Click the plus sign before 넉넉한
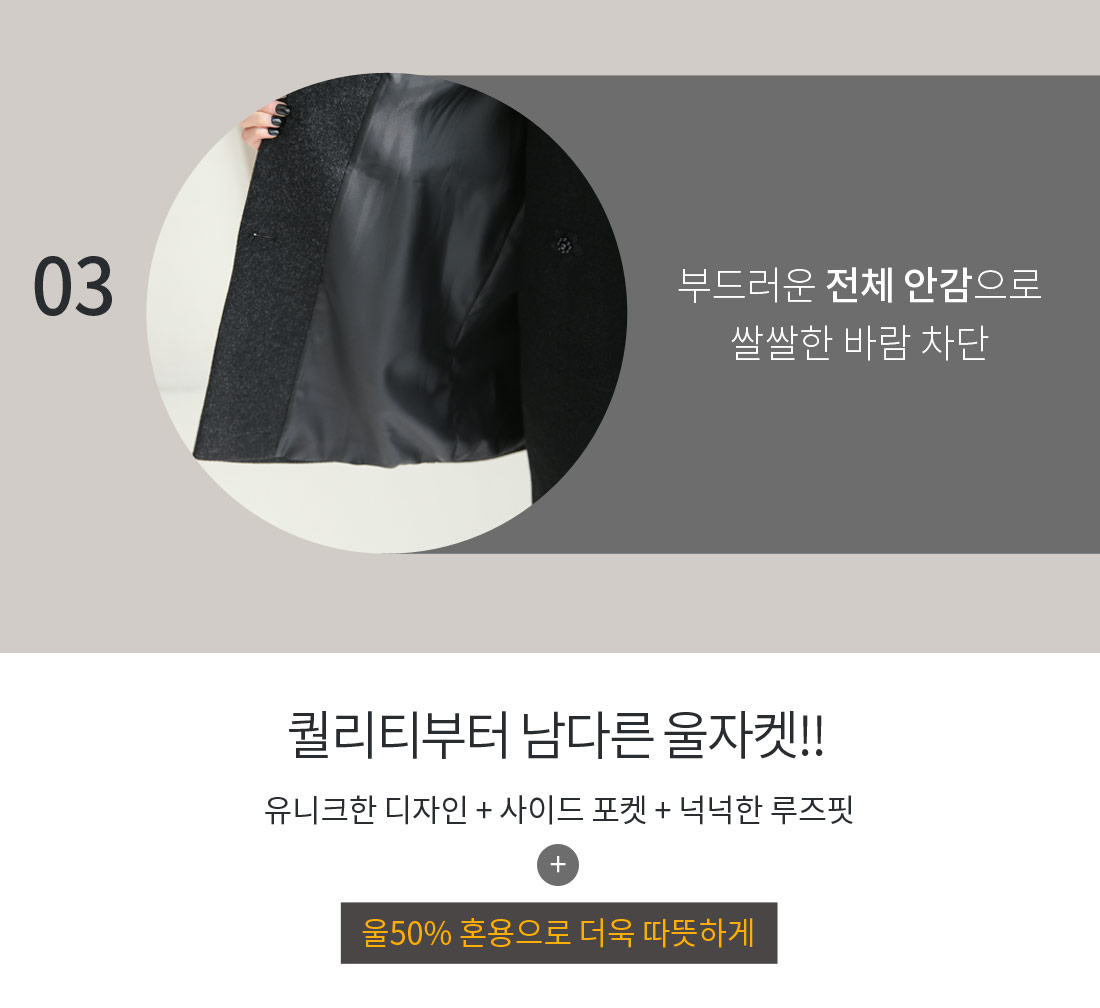This screenshot has width=1100, height=1008. 663,812
